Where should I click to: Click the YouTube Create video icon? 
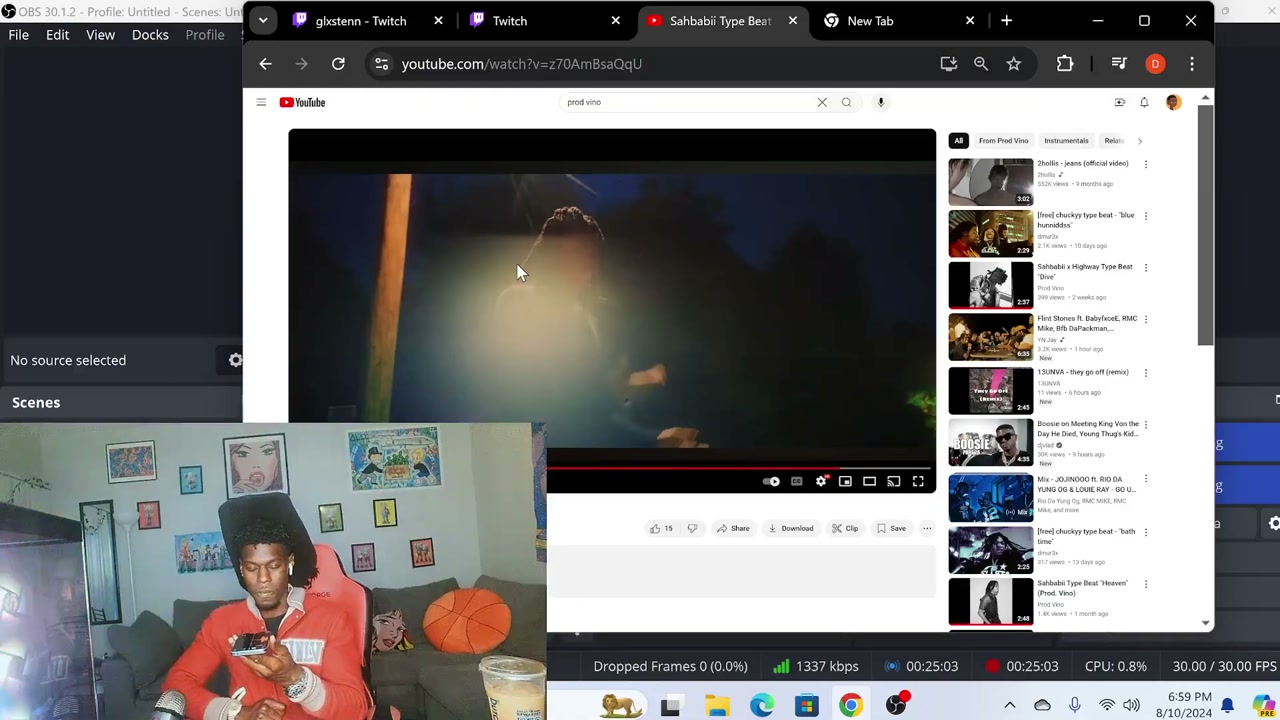pos(1120,102)
